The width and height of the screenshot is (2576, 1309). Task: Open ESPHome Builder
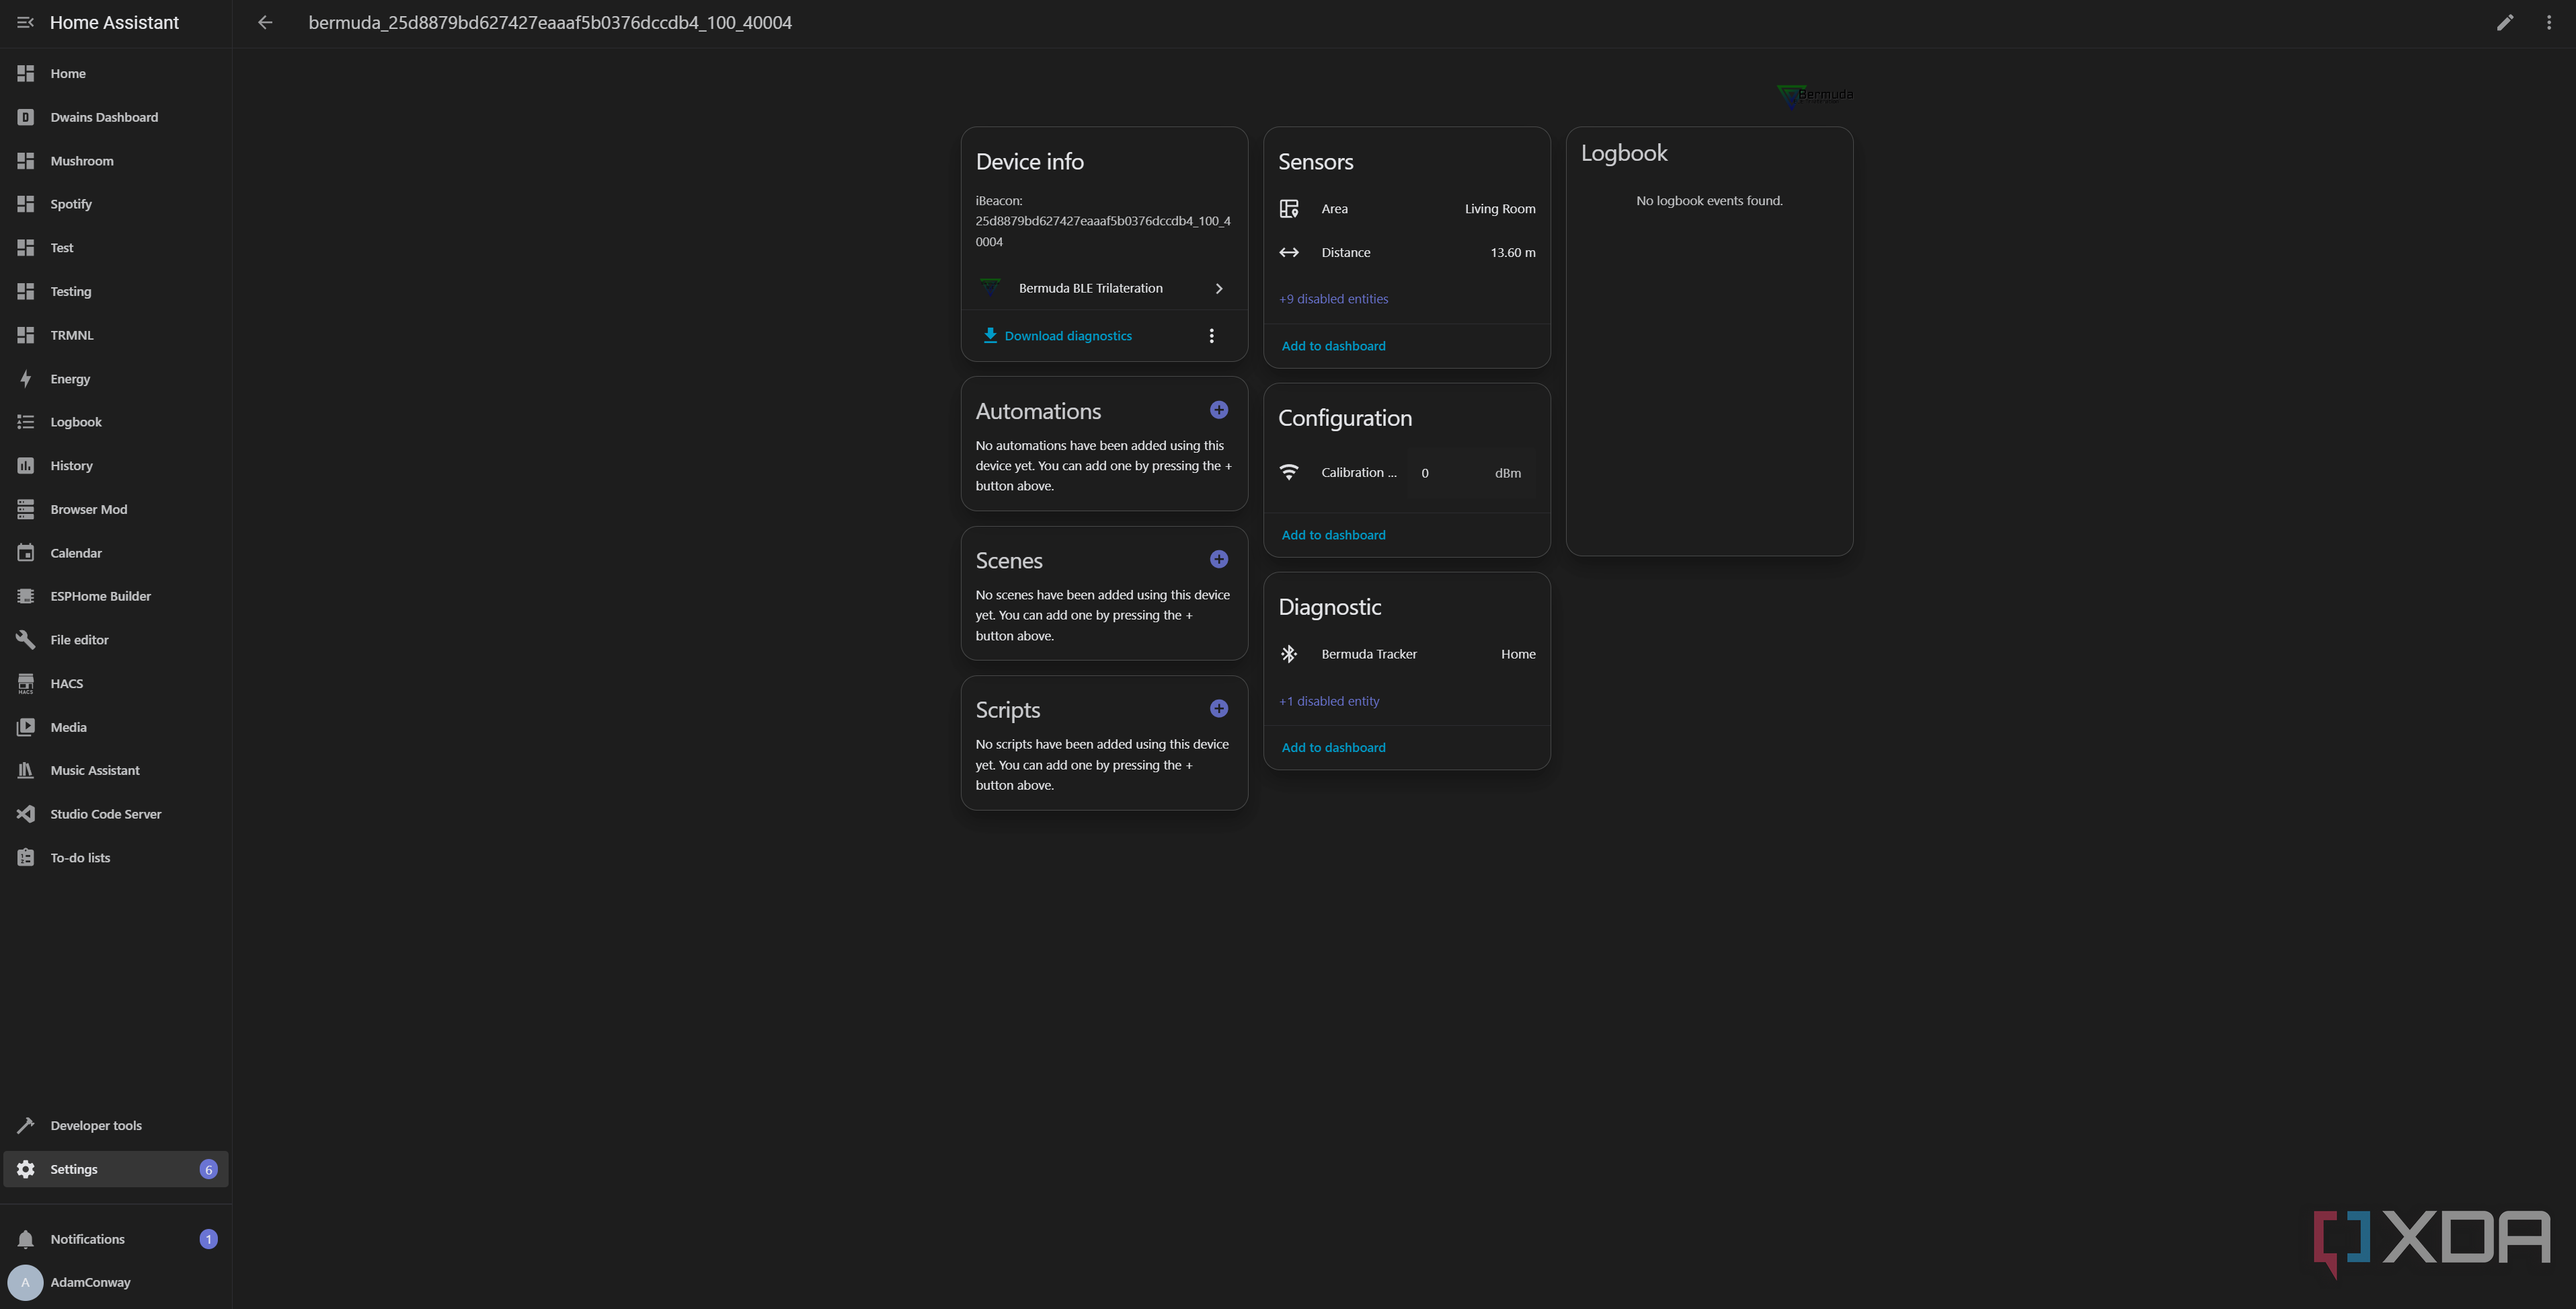[116, 596]
